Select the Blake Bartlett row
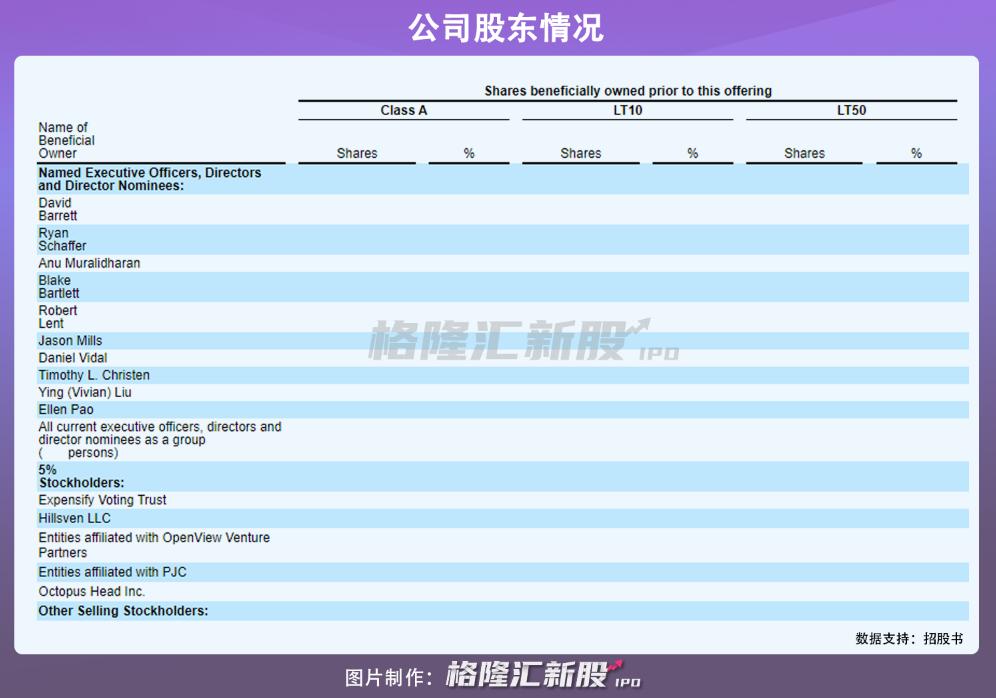This screenshot has height=698, width=996. pos(502,286)
